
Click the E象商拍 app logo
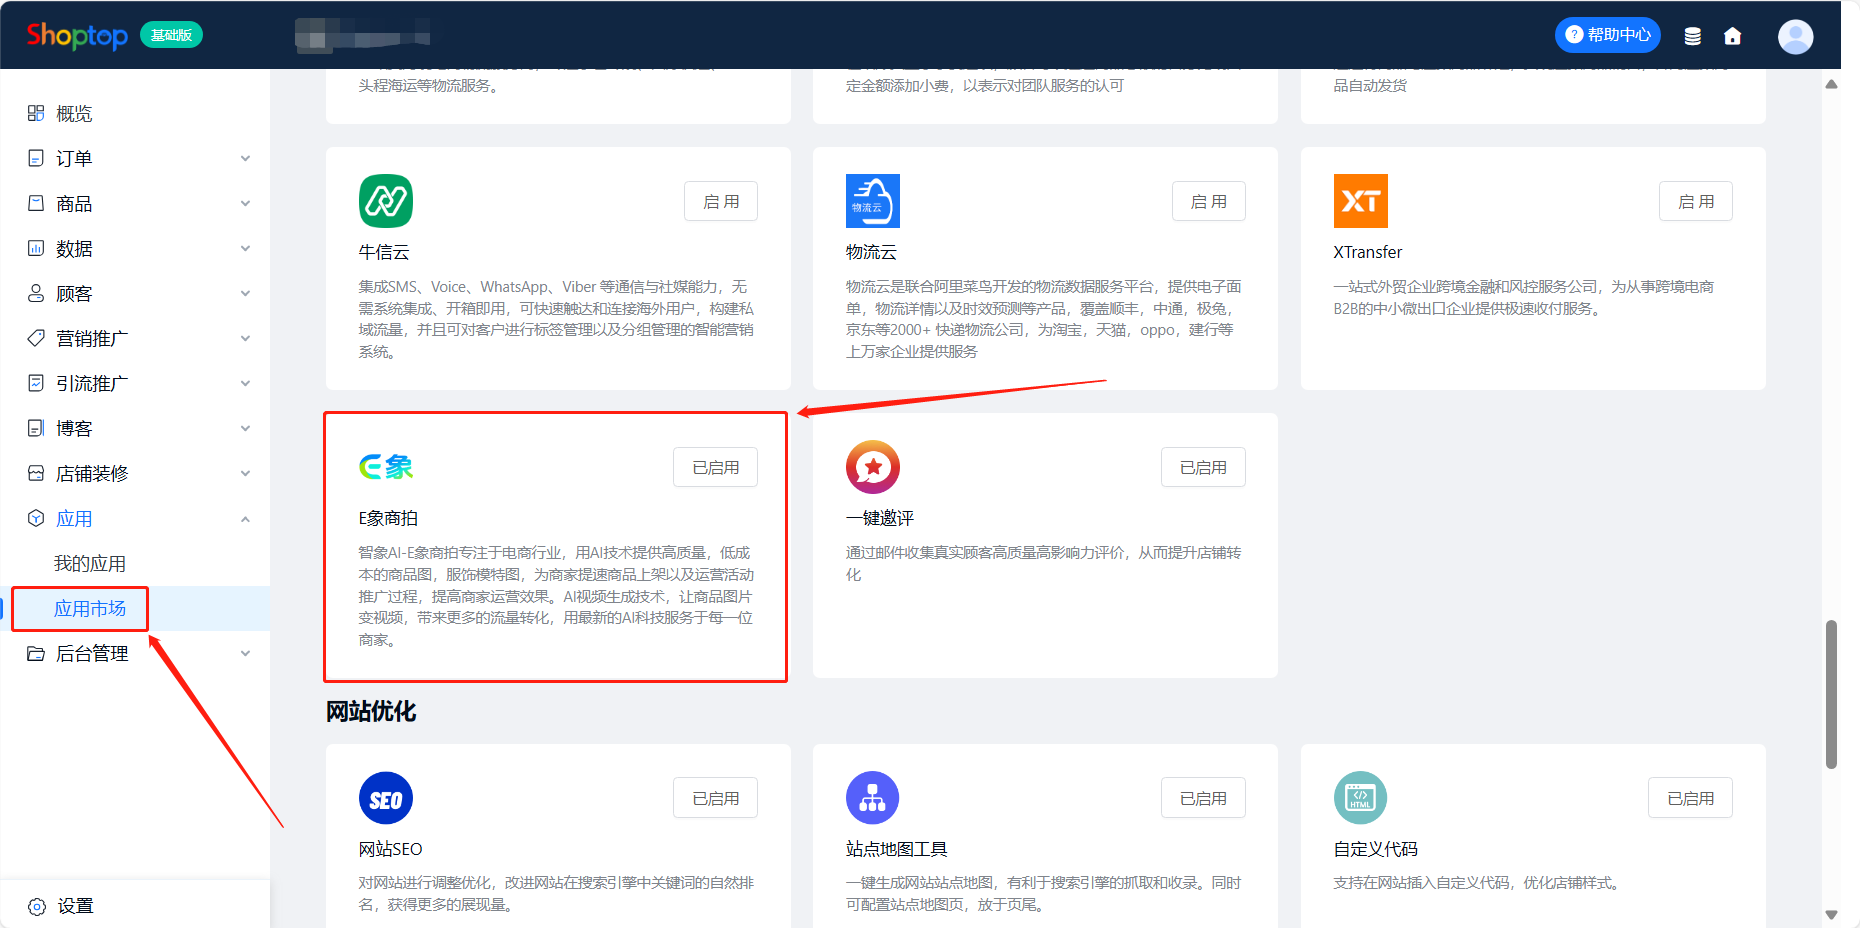386,467
